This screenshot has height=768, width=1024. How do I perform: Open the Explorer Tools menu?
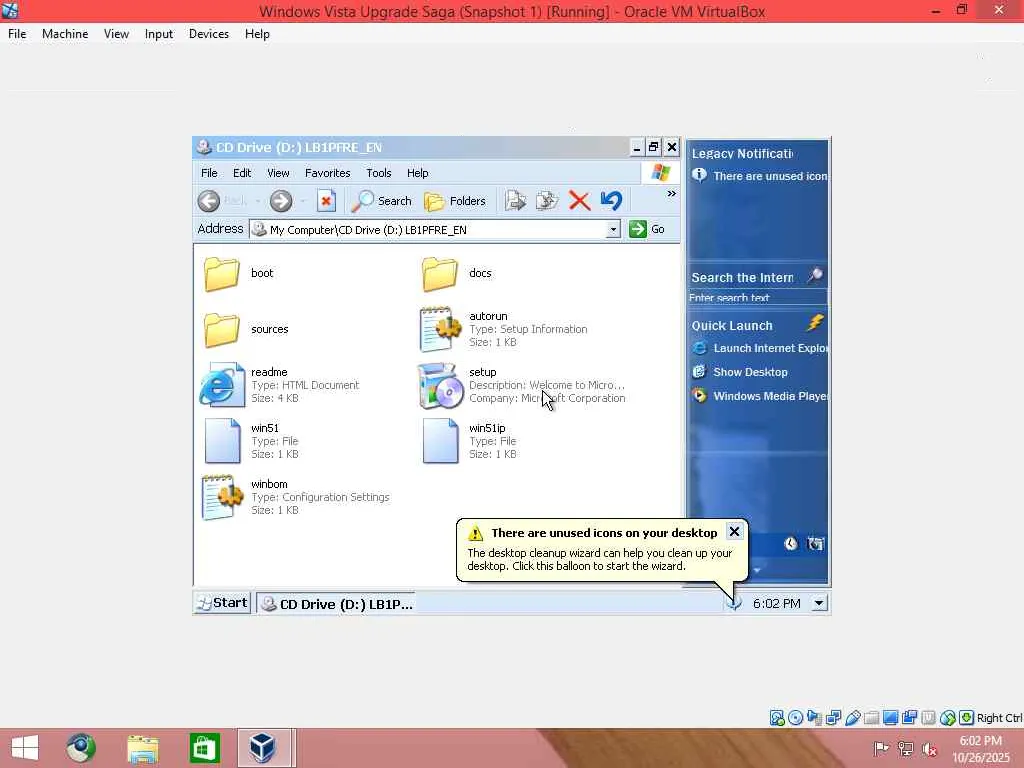[379, 173]
